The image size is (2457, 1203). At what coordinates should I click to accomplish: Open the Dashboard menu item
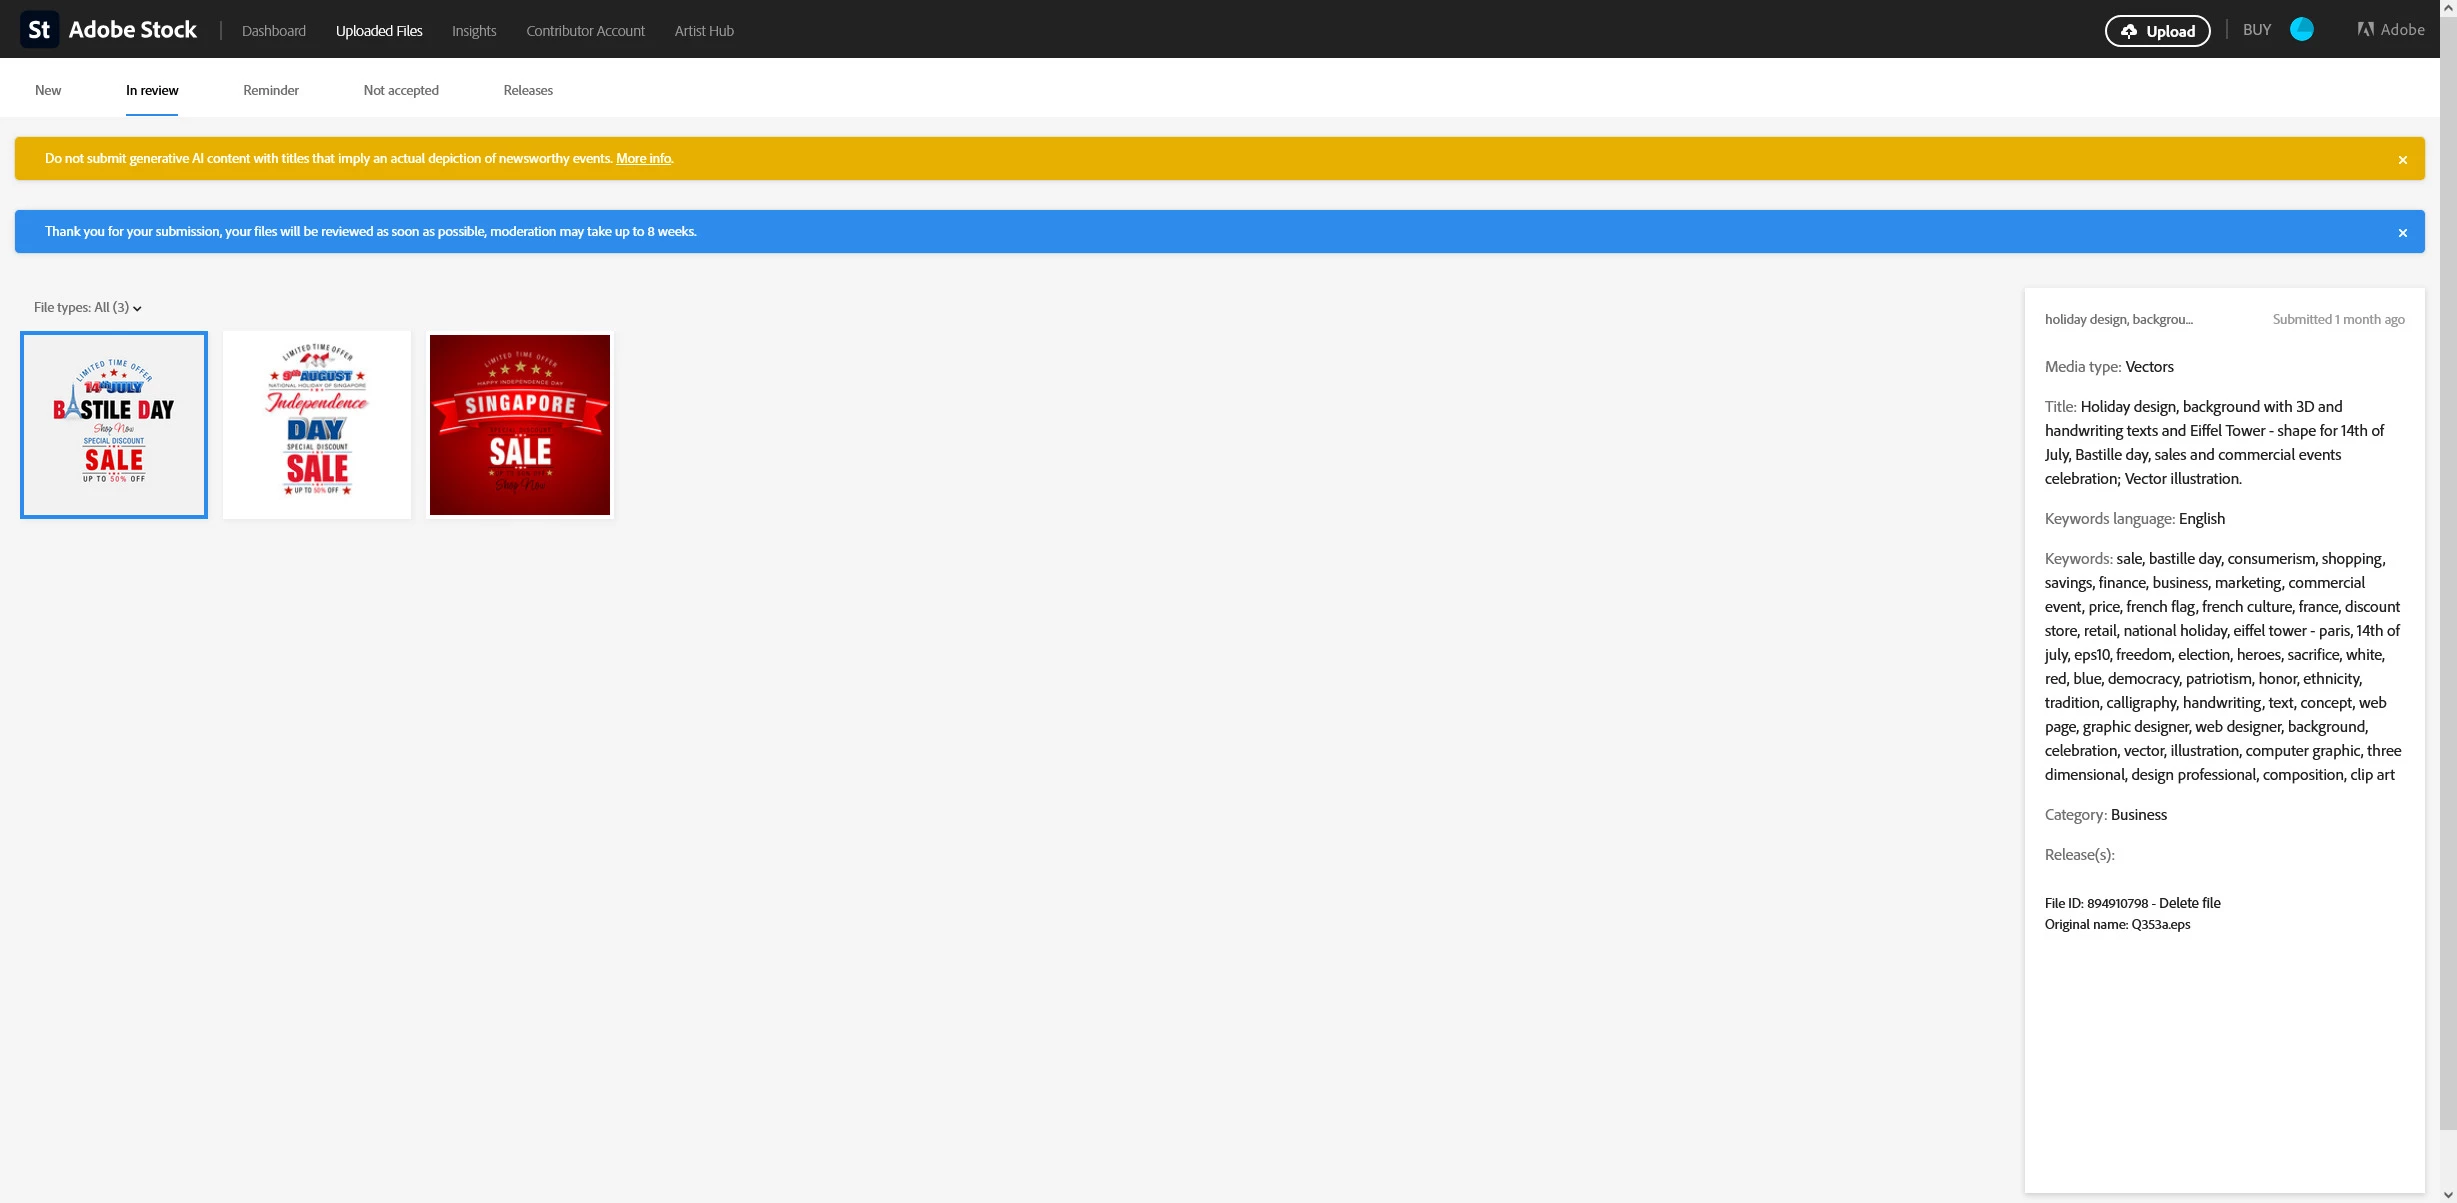tap(274, 31)
